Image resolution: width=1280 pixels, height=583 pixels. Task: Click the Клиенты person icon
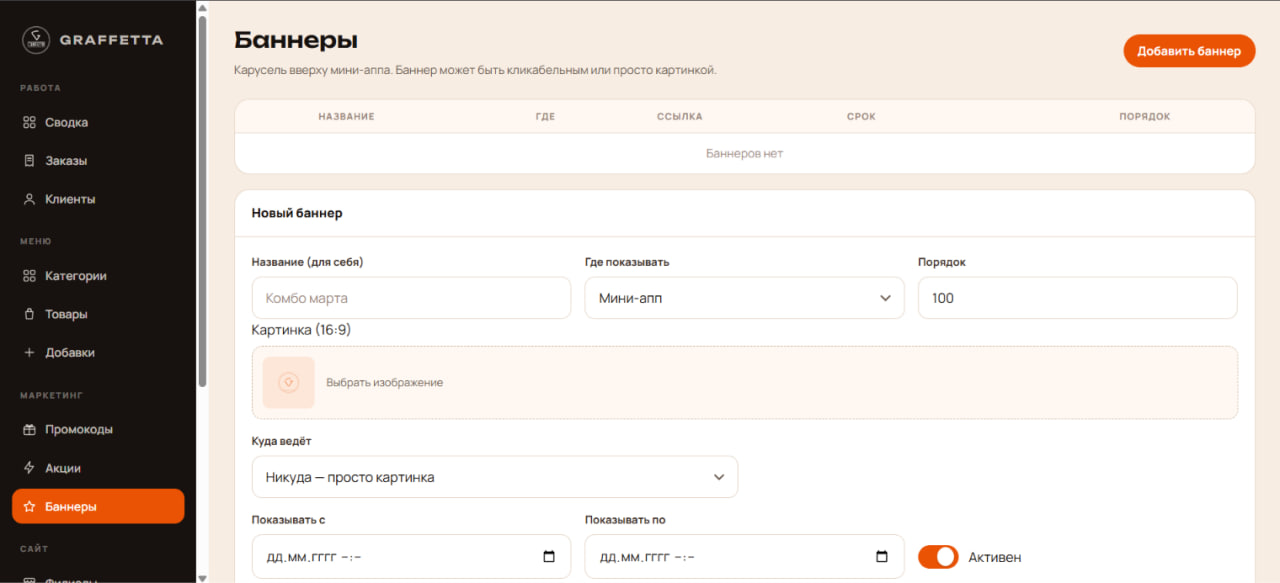tap(29, 199)
